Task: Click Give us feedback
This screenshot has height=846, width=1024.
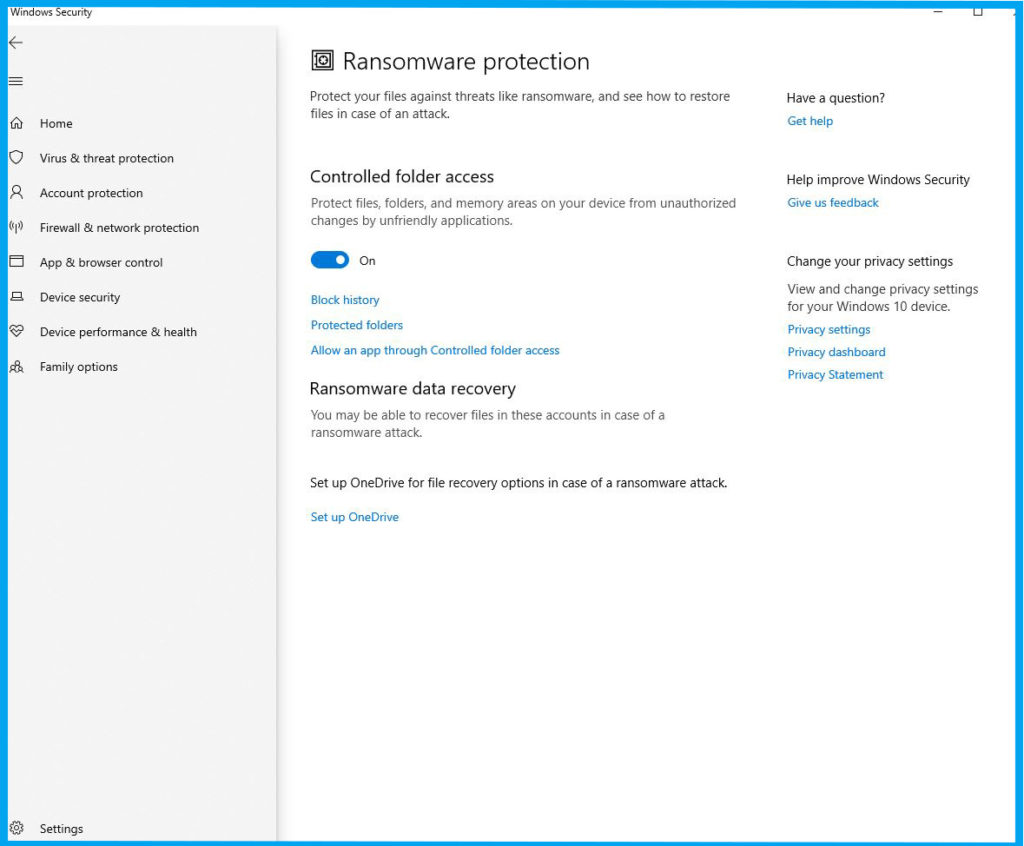Action: point(832,202)
